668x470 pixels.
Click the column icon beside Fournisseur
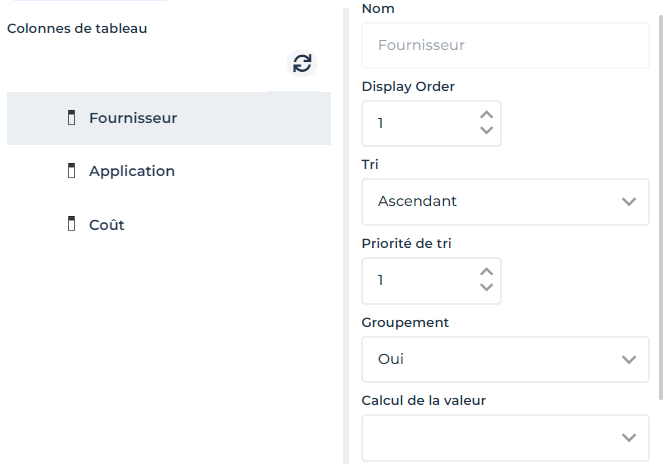[71, 118]
